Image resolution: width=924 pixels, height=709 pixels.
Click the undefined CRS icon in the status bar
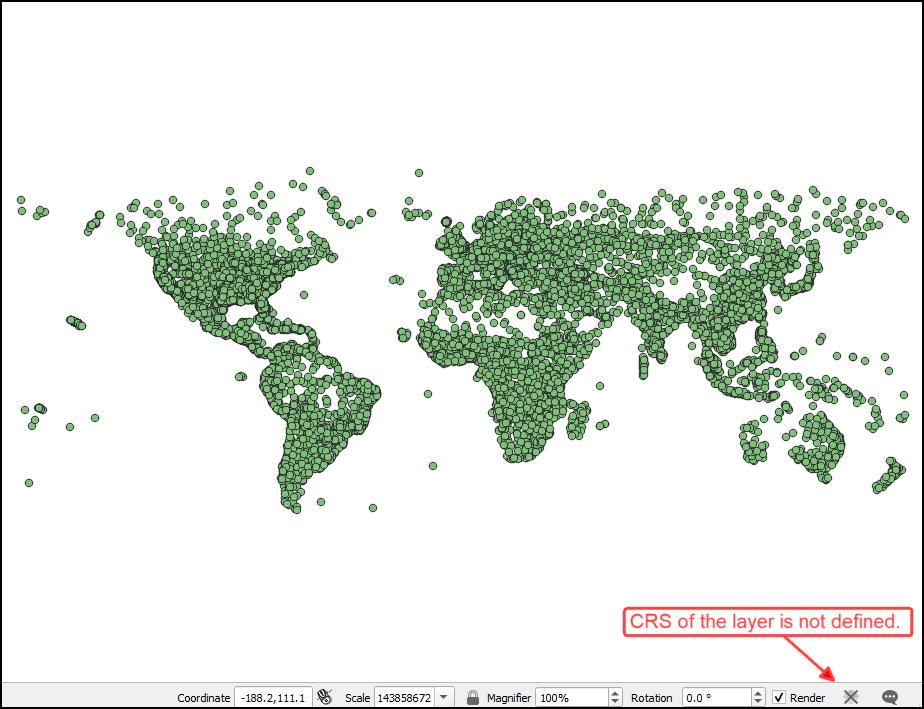(x=851, y=697)
